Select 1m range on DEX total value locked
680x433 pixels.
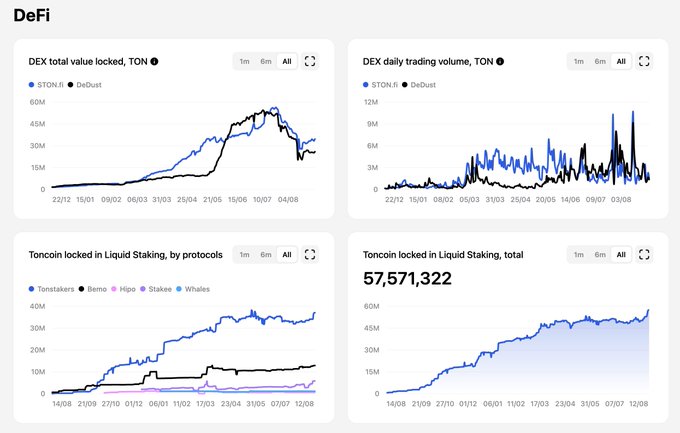point(244,61)
